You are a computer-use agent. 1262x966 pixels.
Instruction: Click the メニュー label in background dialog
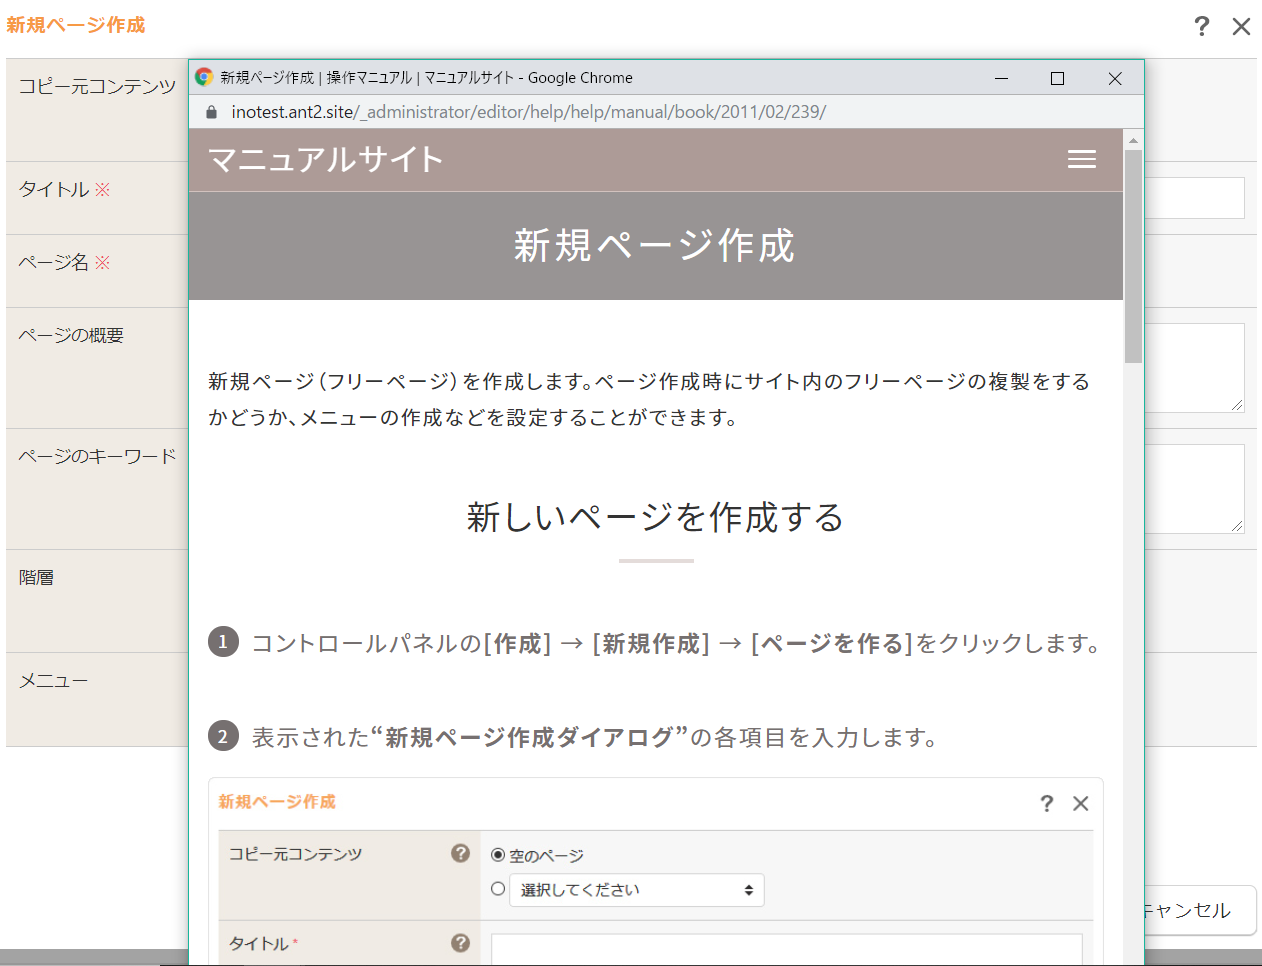[x=53, y=681]
